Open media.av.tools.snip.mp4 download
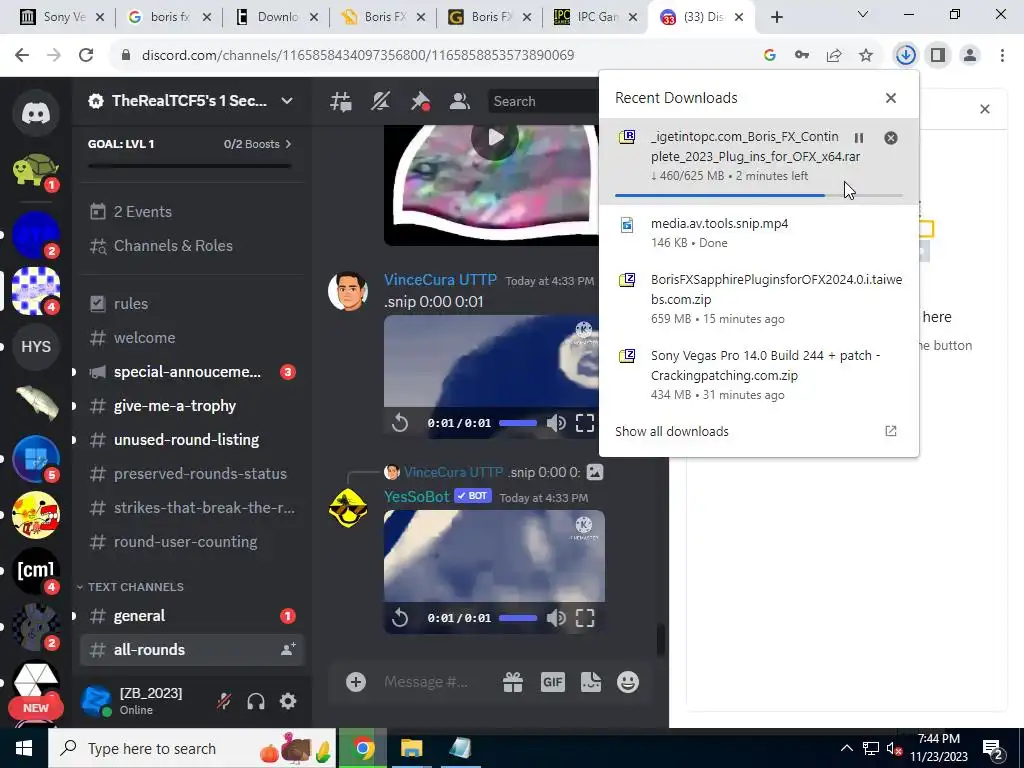1024x768 pixels. tap(759, 233)
